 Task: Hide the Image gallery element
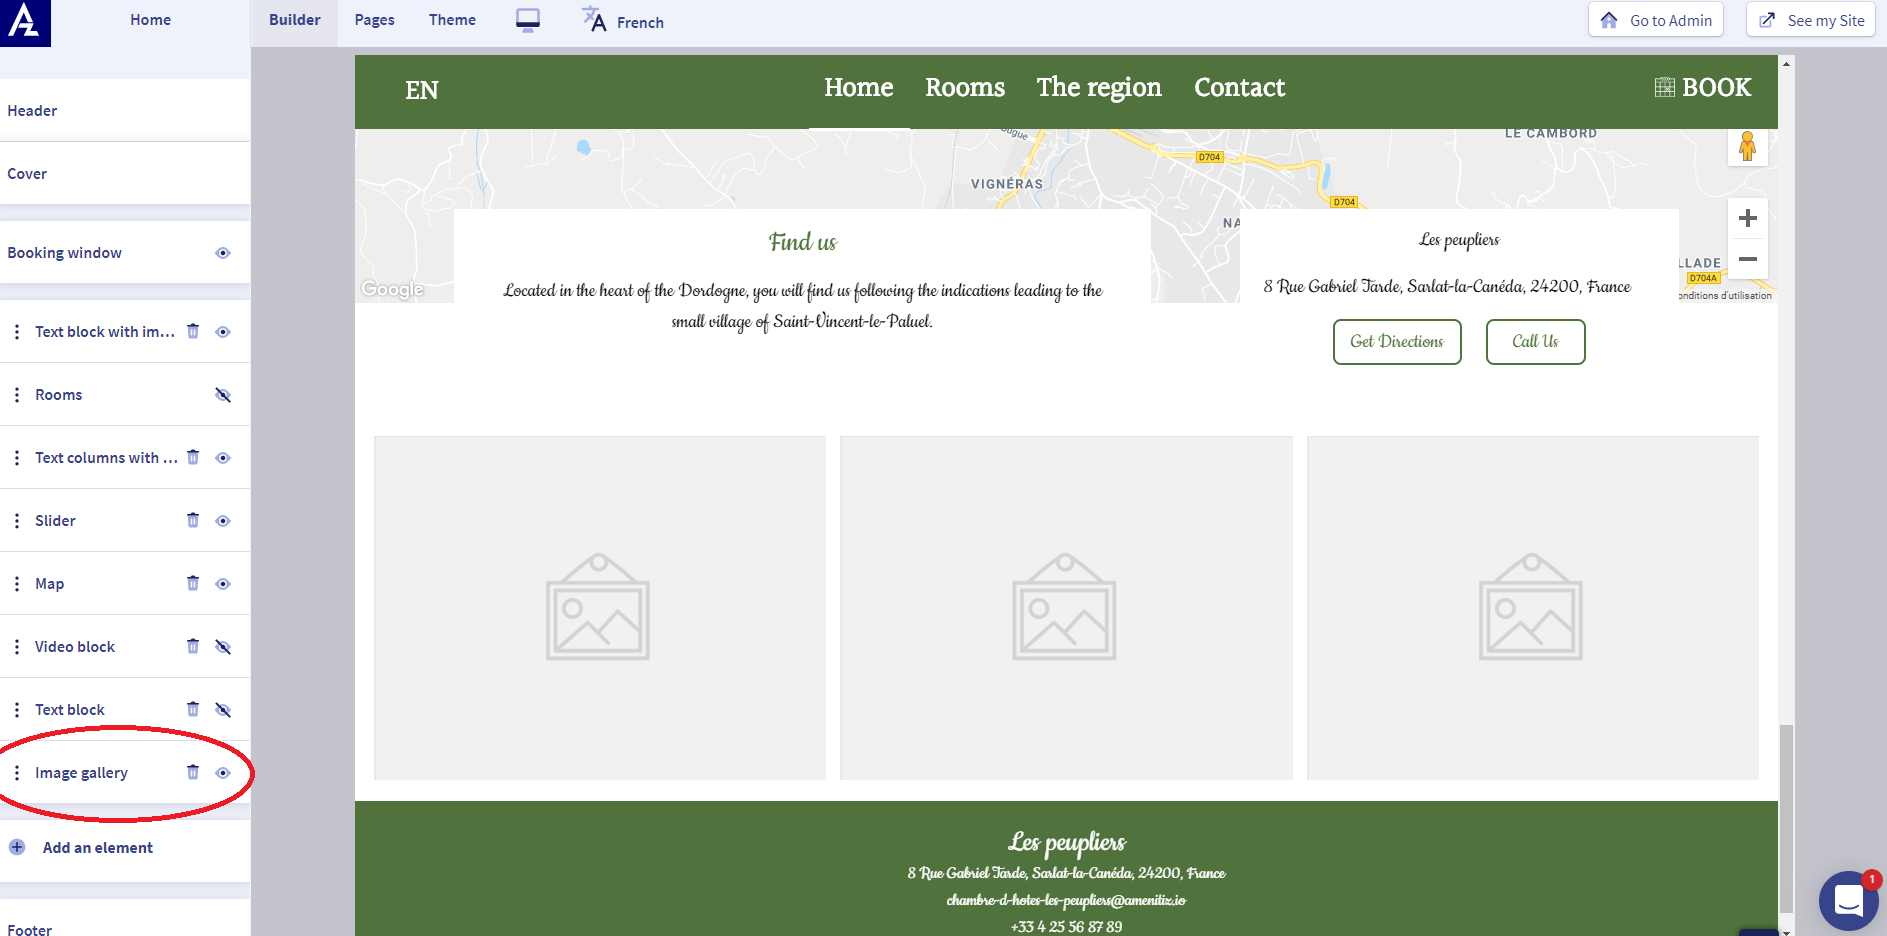[x=223, y=773]
